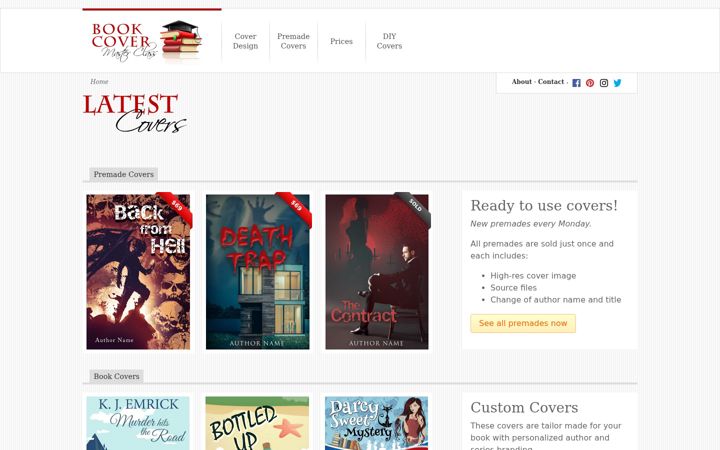Click the Source files list item

coord(513,288)
